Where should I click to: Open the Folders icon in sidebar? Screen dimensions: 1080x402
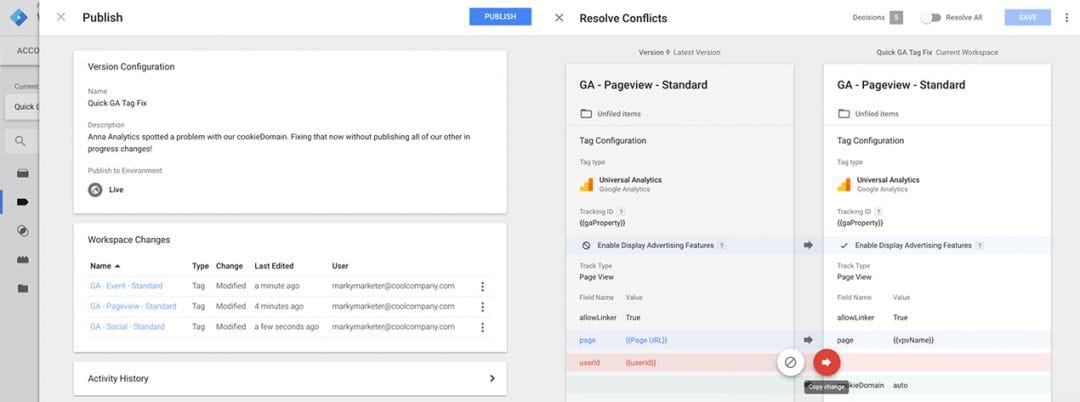[23, 288]
